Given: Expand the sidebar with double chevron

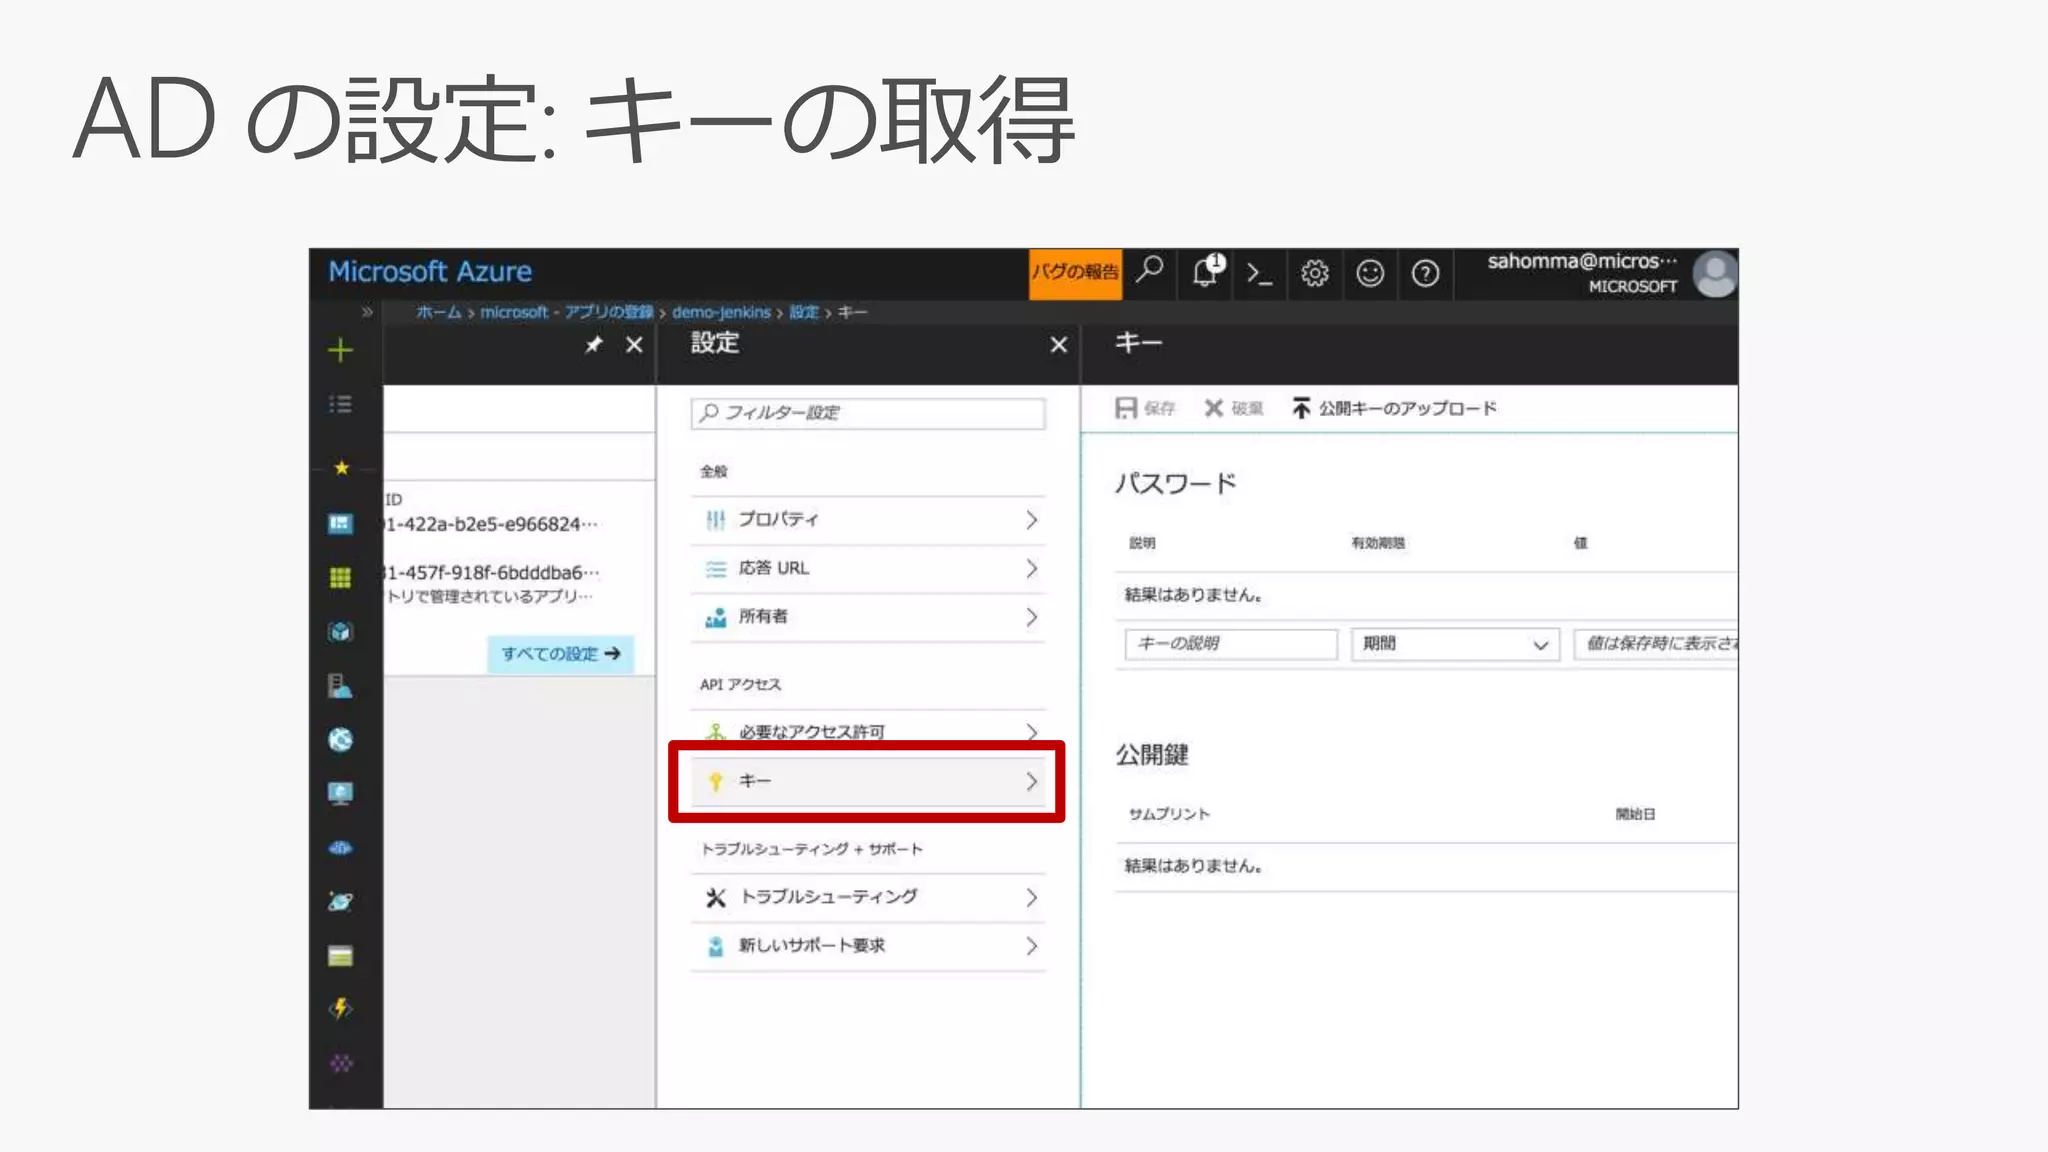Looking at the screenshot, I should [367, 312].
